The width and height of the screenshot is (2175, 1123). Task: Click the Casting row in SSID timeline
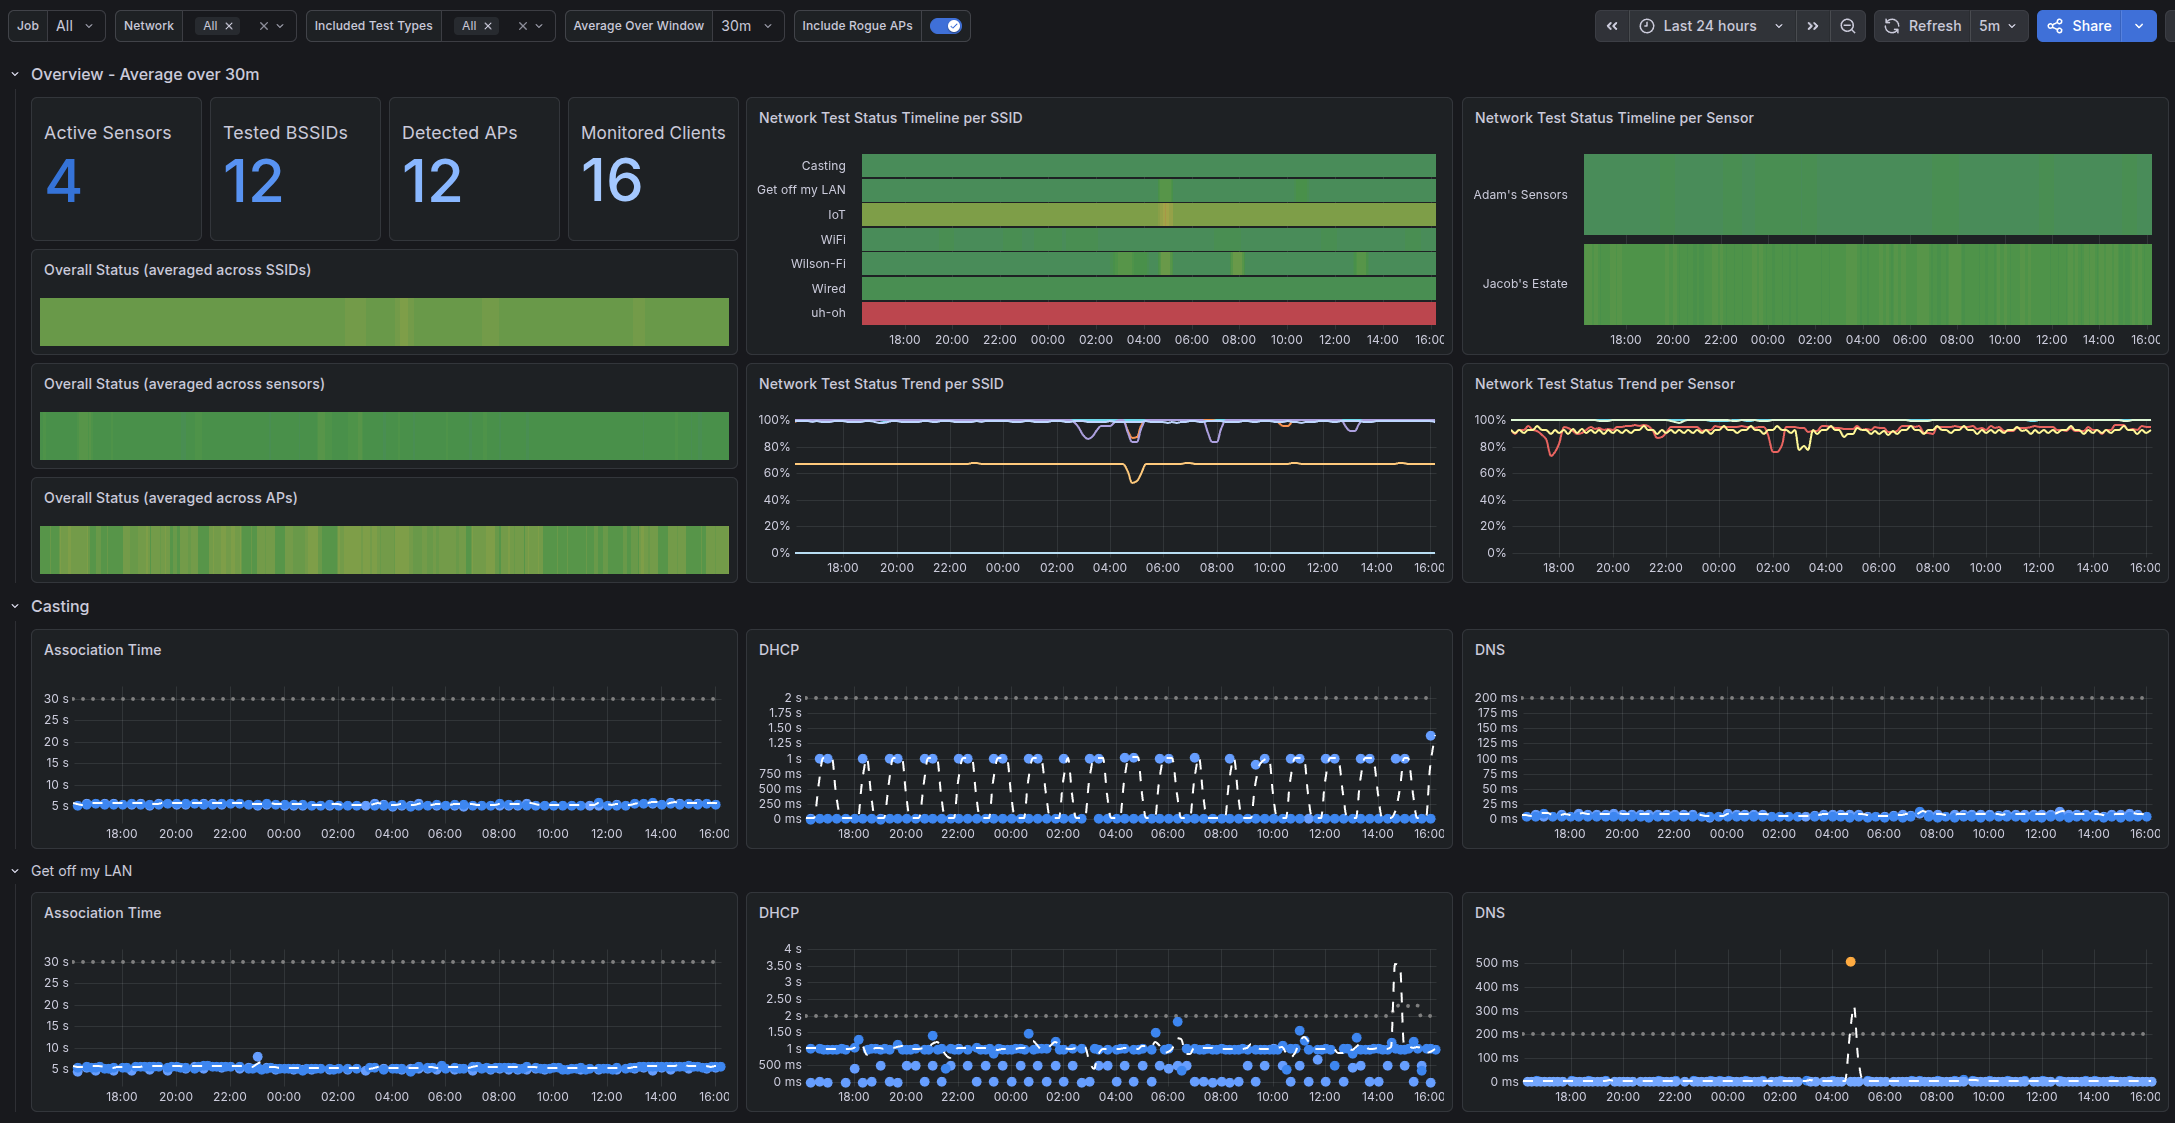coord(1148,166)
